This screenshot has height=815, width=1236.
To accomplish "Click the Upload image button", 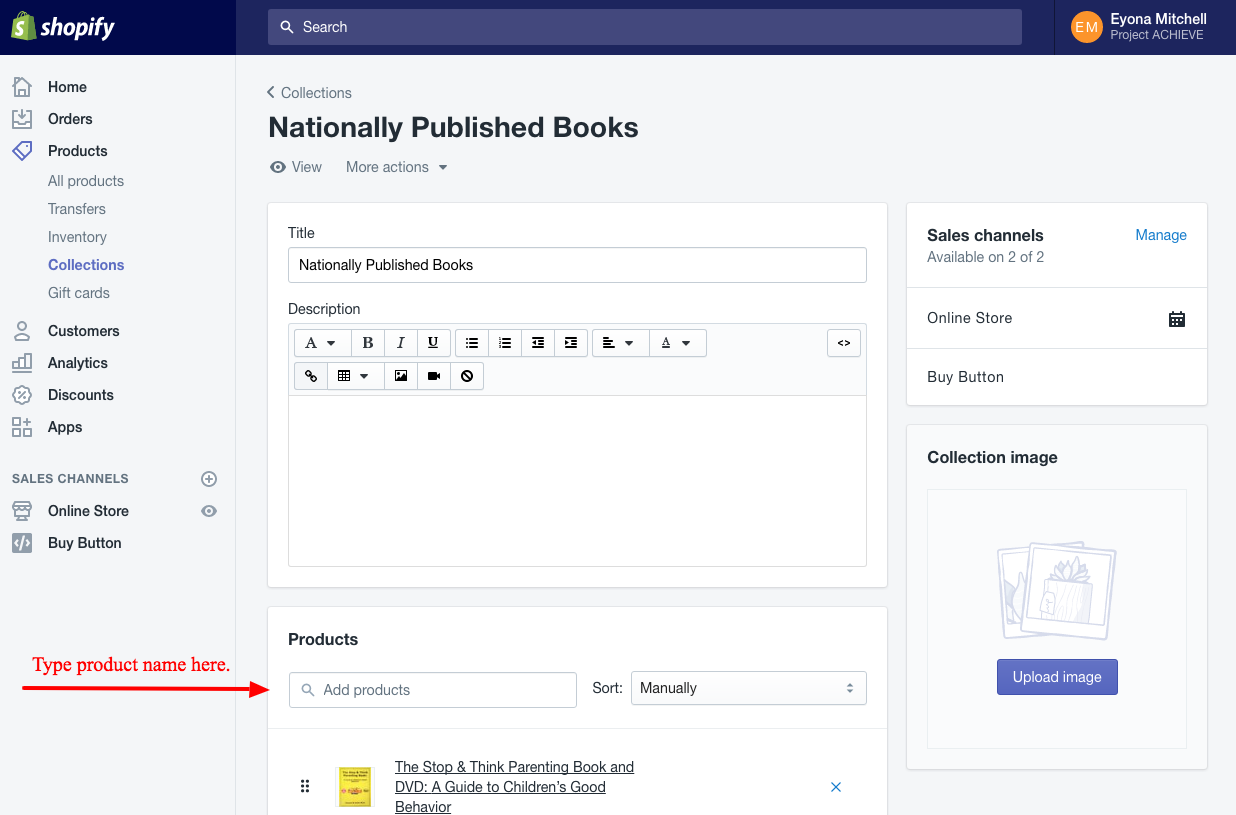I will [x=1057, y=677].
